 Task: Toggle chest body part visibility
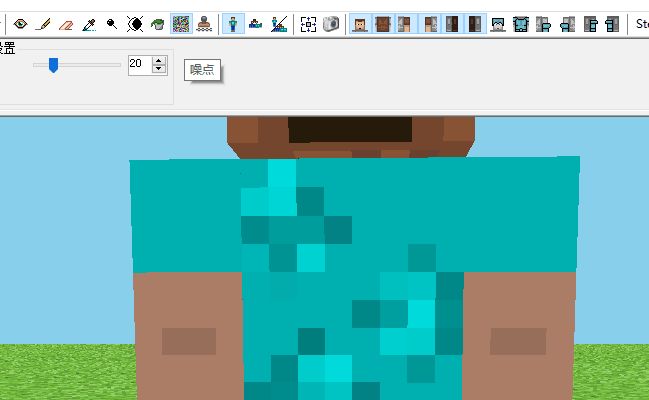click(x=383, y=24)
